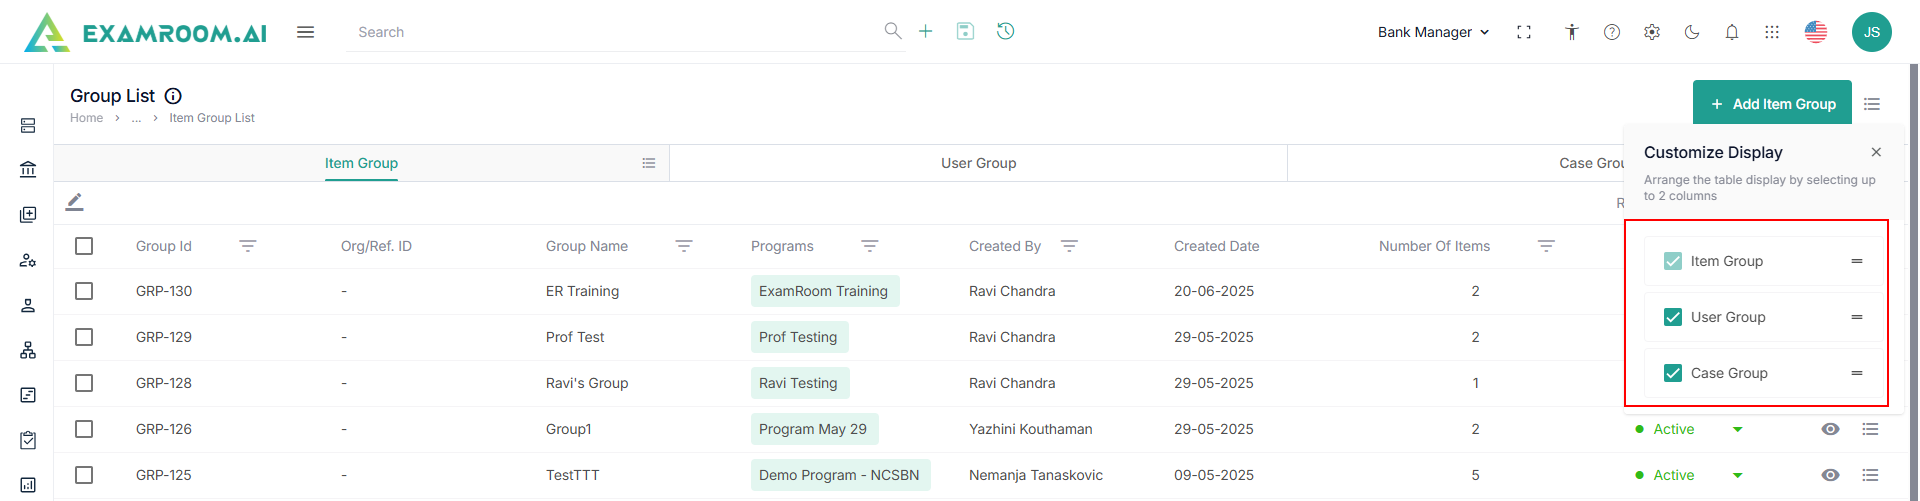Switch to the User Group tab
Image resolution: width=1920 pixels, height=501 pixels.
coord(978,163)
